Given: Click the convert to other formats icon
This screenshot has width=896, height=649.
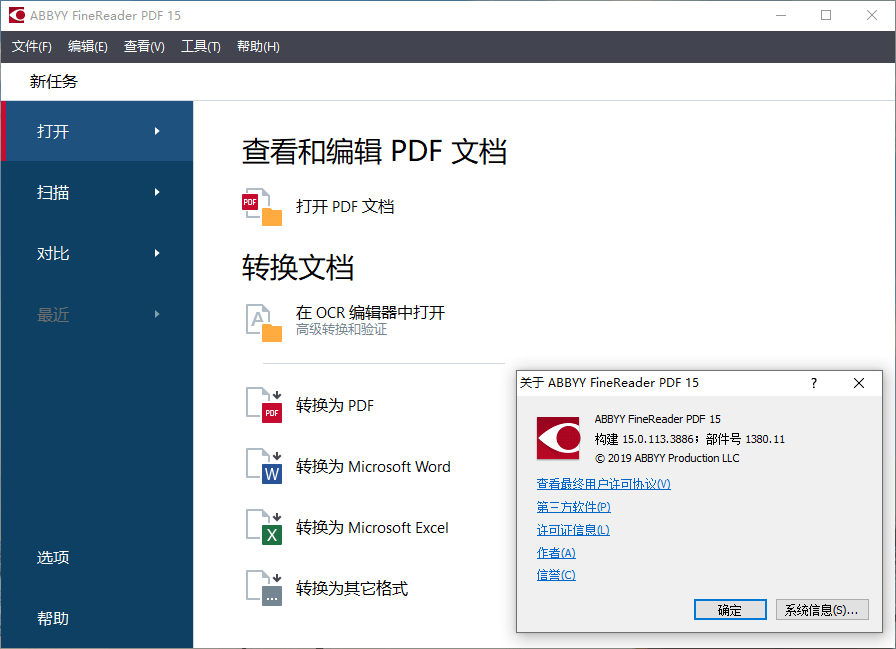Looking at the screenshot, I should (x=263, y=588).
